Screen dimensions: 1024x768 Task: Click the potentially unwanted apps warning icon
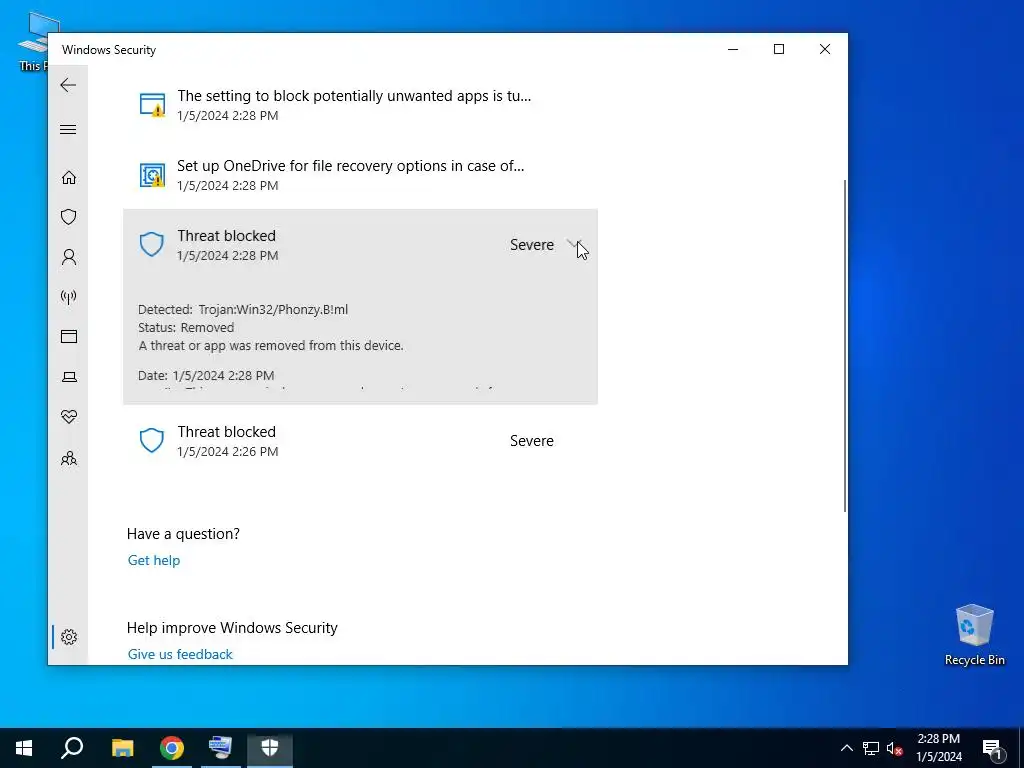(x=152, y=104)
